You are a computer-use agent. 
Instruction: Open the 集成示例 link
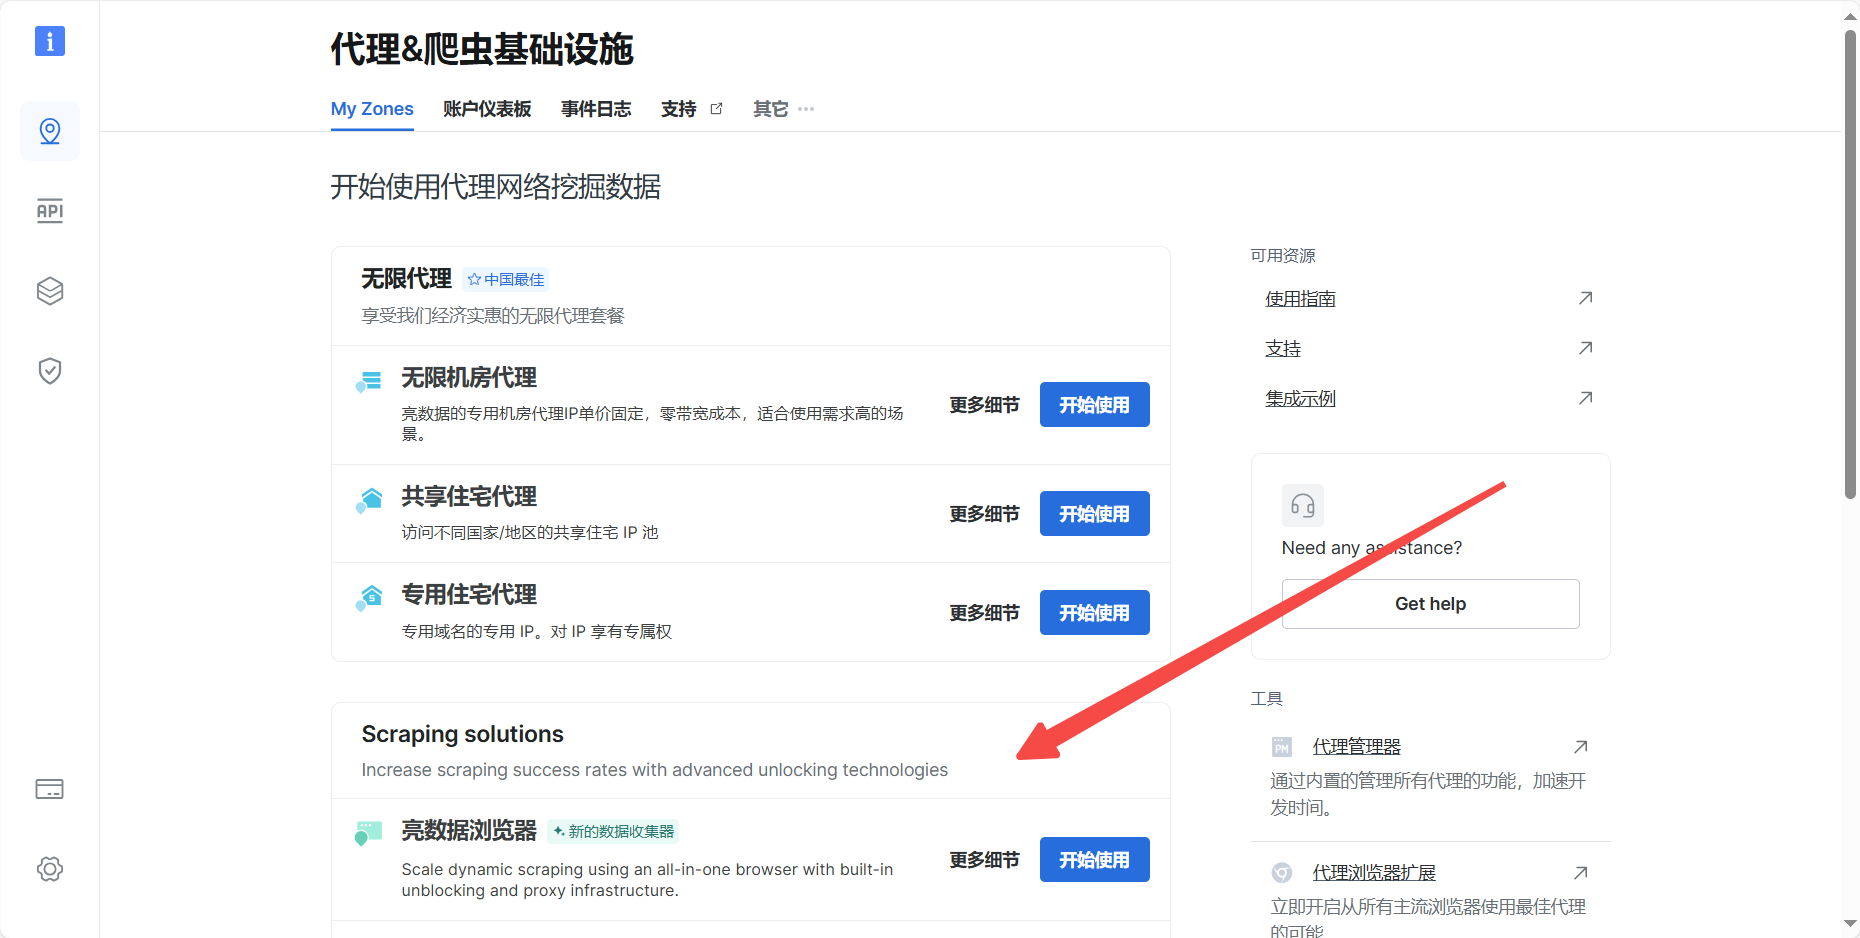[1301, 399]
